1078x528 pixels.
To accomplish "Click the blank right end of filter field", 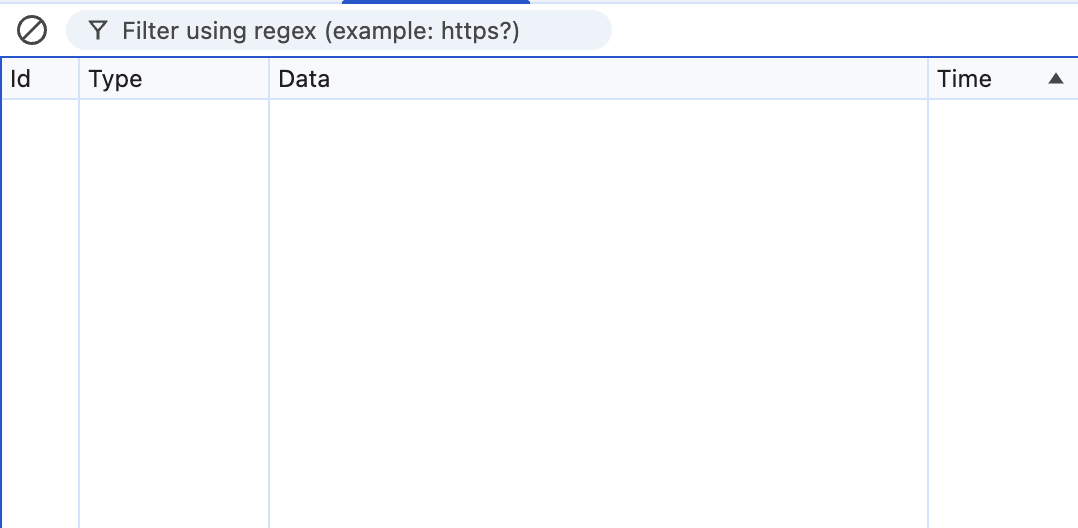I will click(564, 30).
